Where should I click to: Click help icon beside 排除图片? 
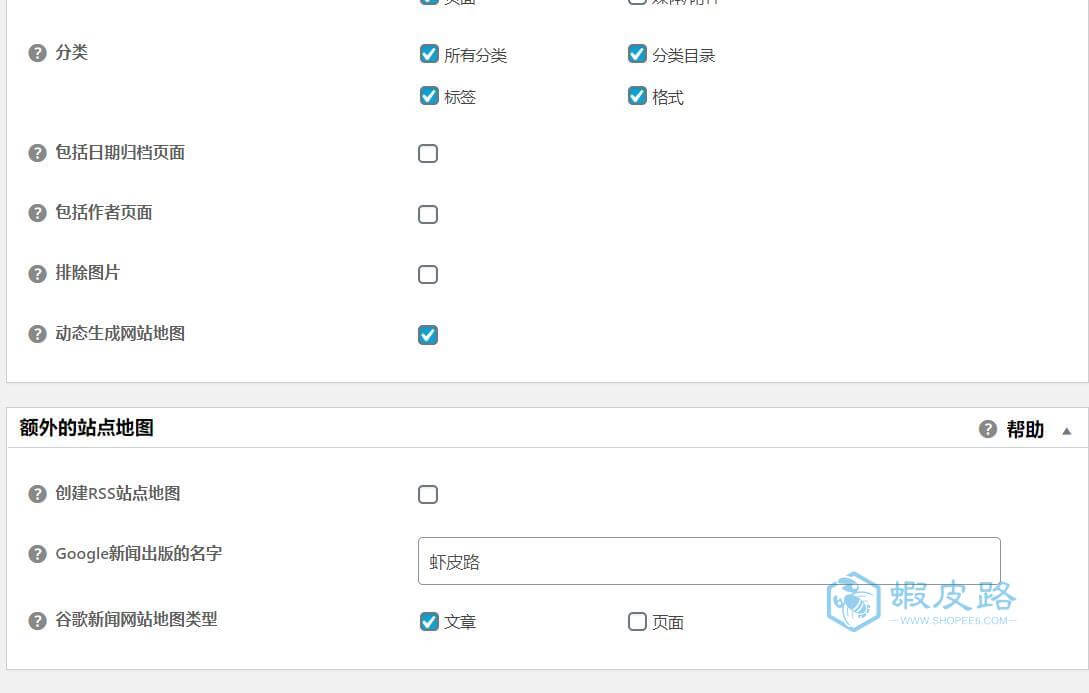tap(37, 274)
